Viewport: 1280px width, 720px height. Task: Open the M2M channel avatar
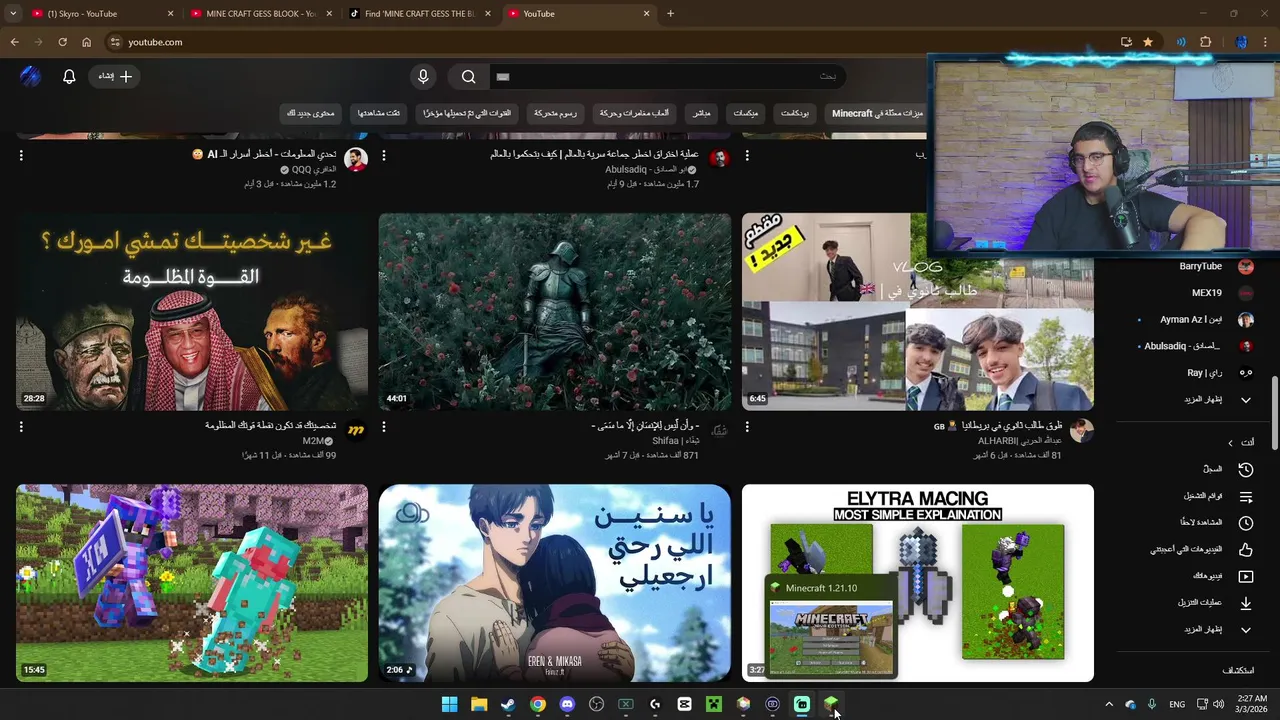(356, 431)
